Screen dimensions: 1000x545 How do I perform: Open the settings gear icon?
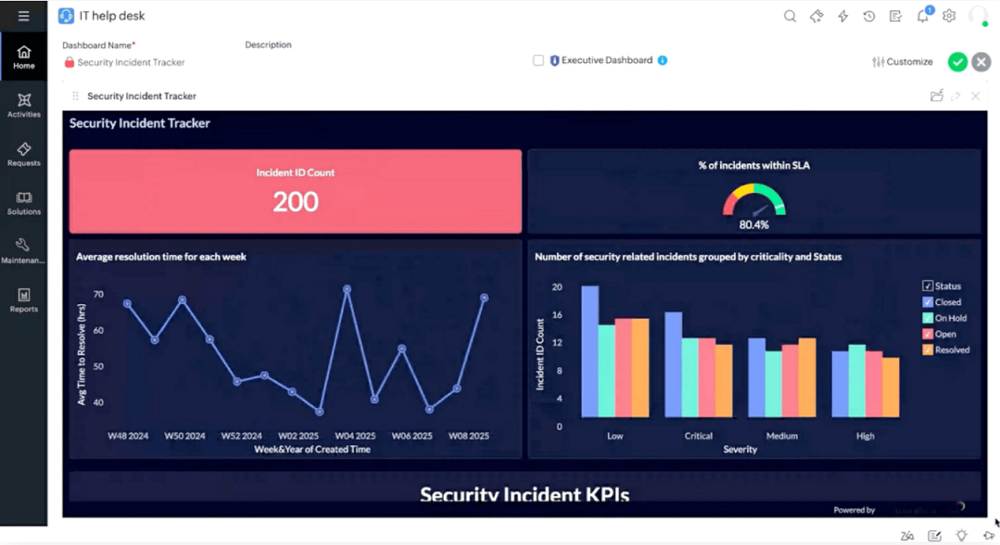click(949, 16)
